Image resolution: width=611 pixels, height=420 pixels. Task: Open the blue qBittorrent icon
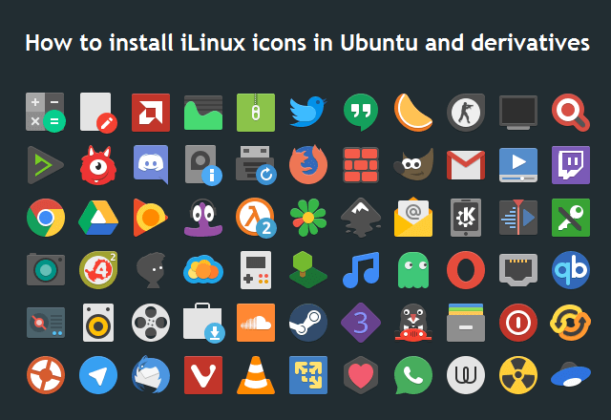point(571,270)
